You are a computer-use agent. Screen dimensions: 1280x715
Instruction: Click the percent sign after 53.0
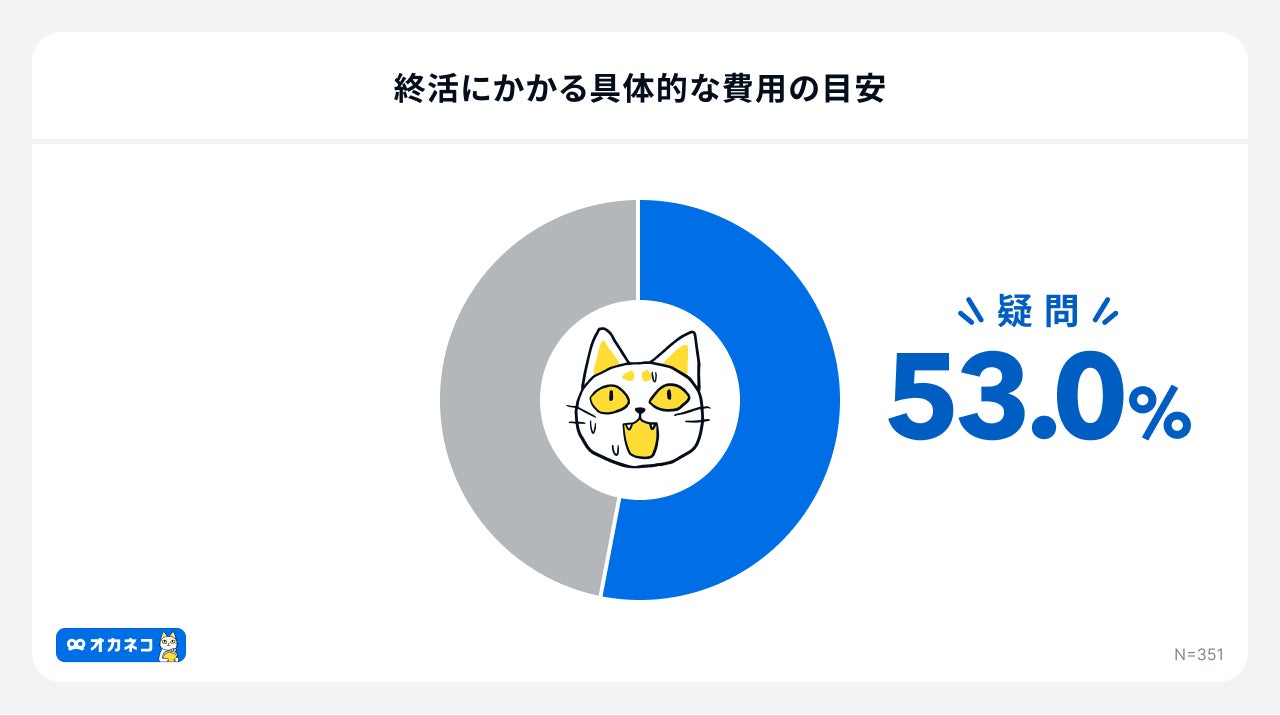[1160, 414]
